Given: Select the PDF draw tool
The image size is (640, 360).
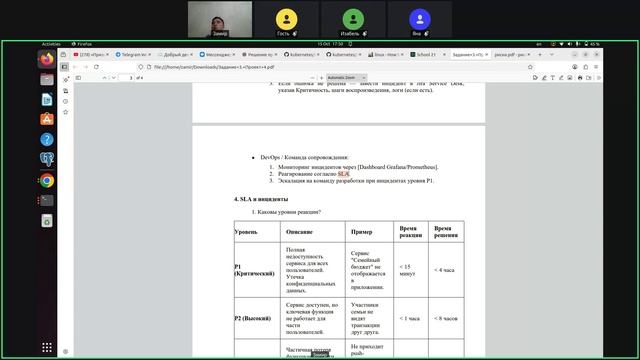Looking at the screenshot, I should [x=561, y=78].
